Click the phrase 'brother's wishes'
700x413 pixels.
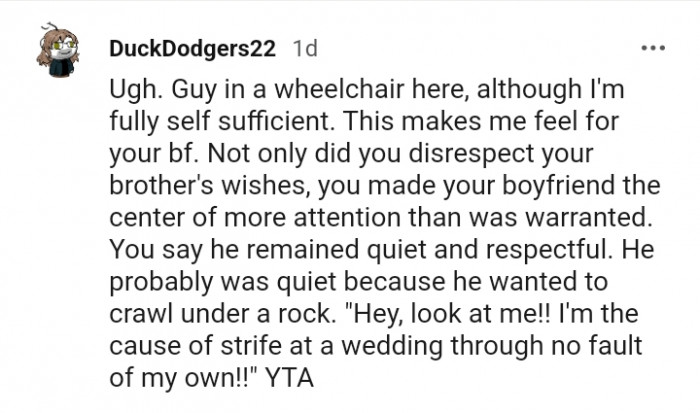click(209, 185)
